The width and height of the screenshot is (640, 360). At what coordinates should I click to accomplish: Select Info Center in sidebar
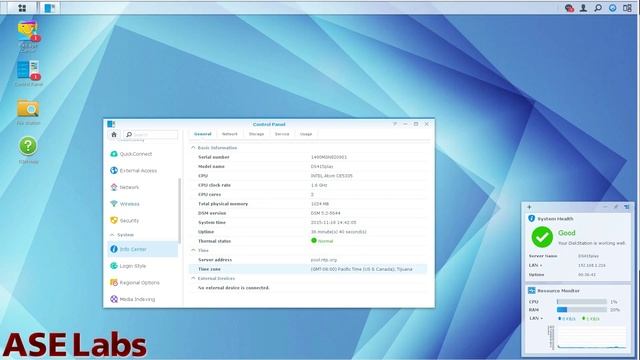click(x=142, y=249)
